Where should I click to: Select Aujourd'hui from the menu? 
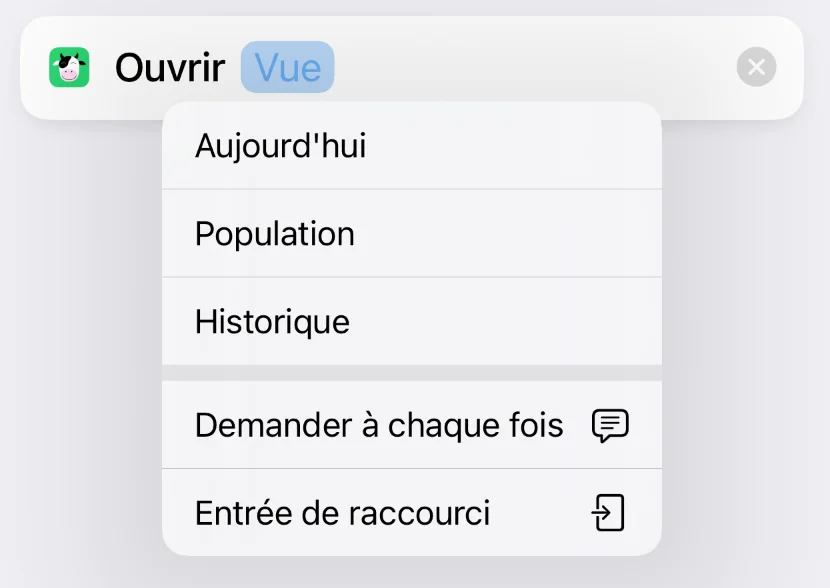281,146
